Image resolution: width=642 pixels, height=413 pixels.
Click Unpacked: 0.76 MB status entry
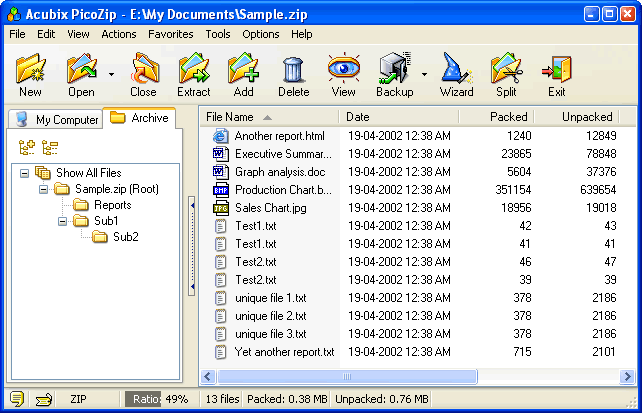tap(382, 399)
